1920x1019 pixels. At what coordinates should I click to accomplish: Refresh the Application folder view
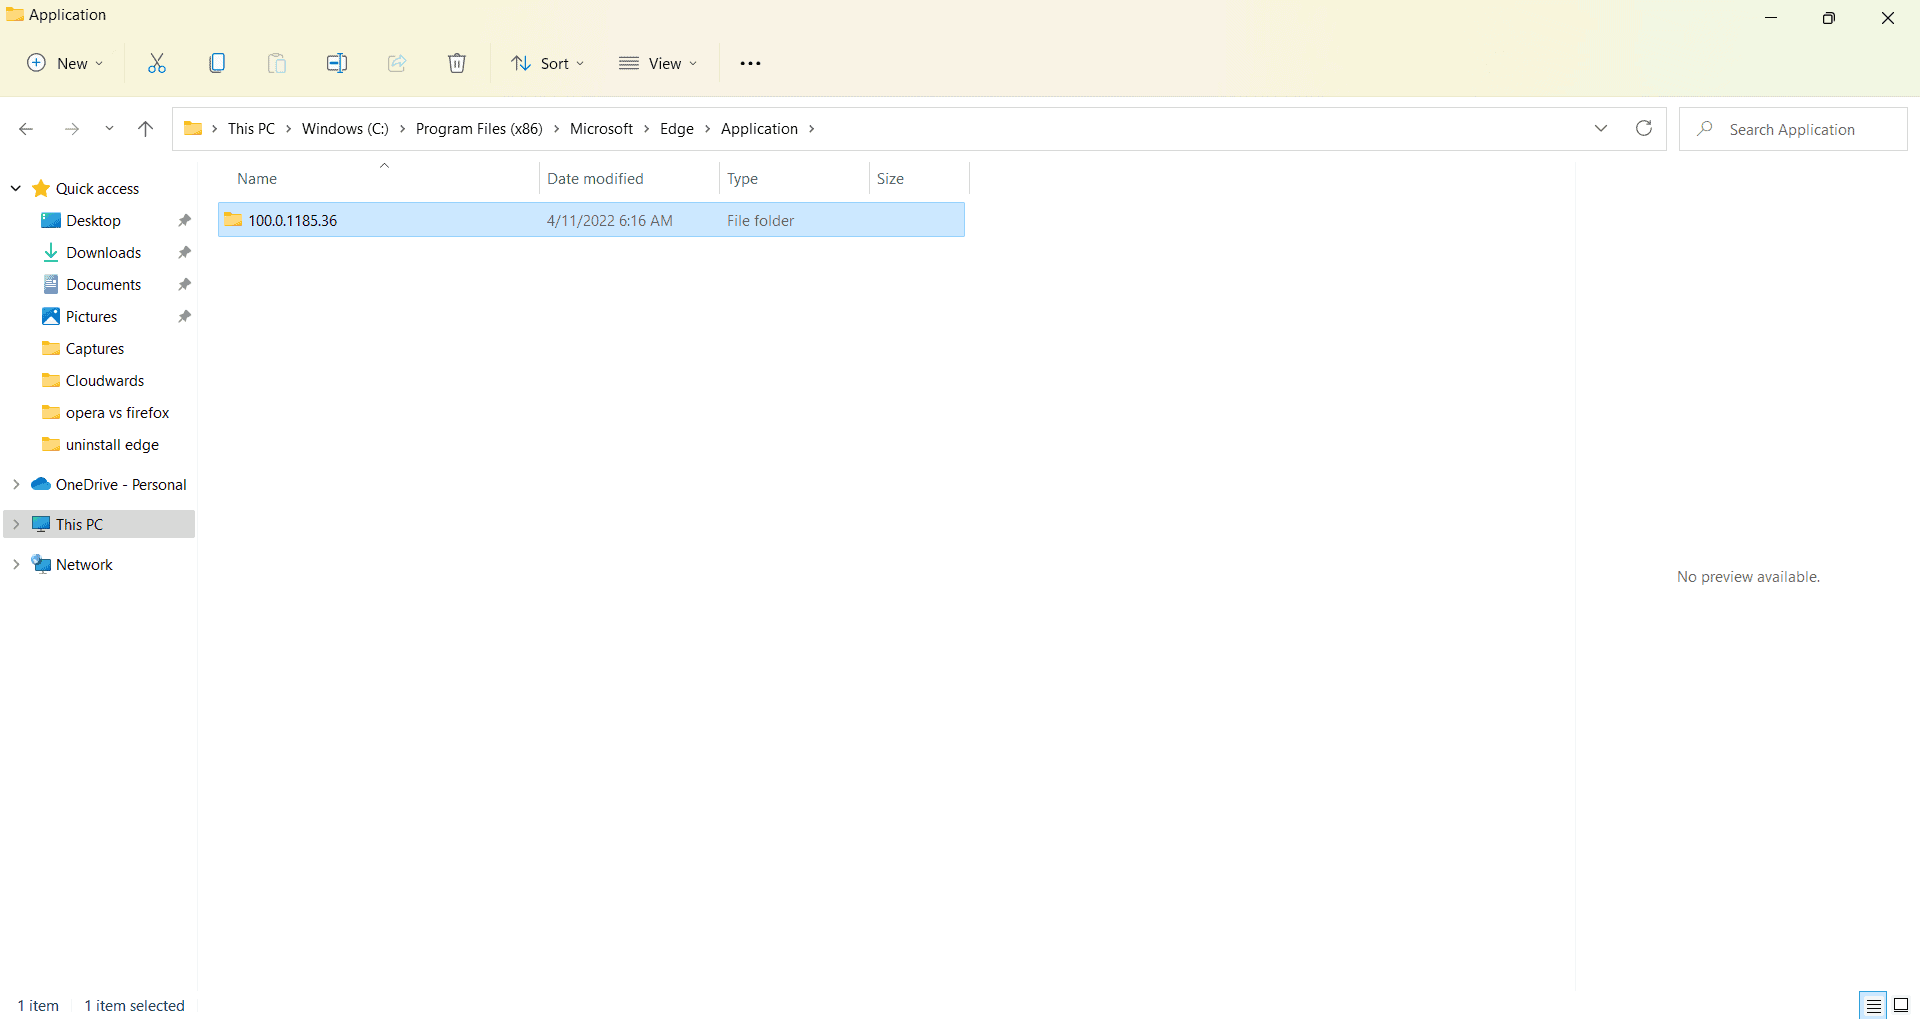(x=1644, y=128)
